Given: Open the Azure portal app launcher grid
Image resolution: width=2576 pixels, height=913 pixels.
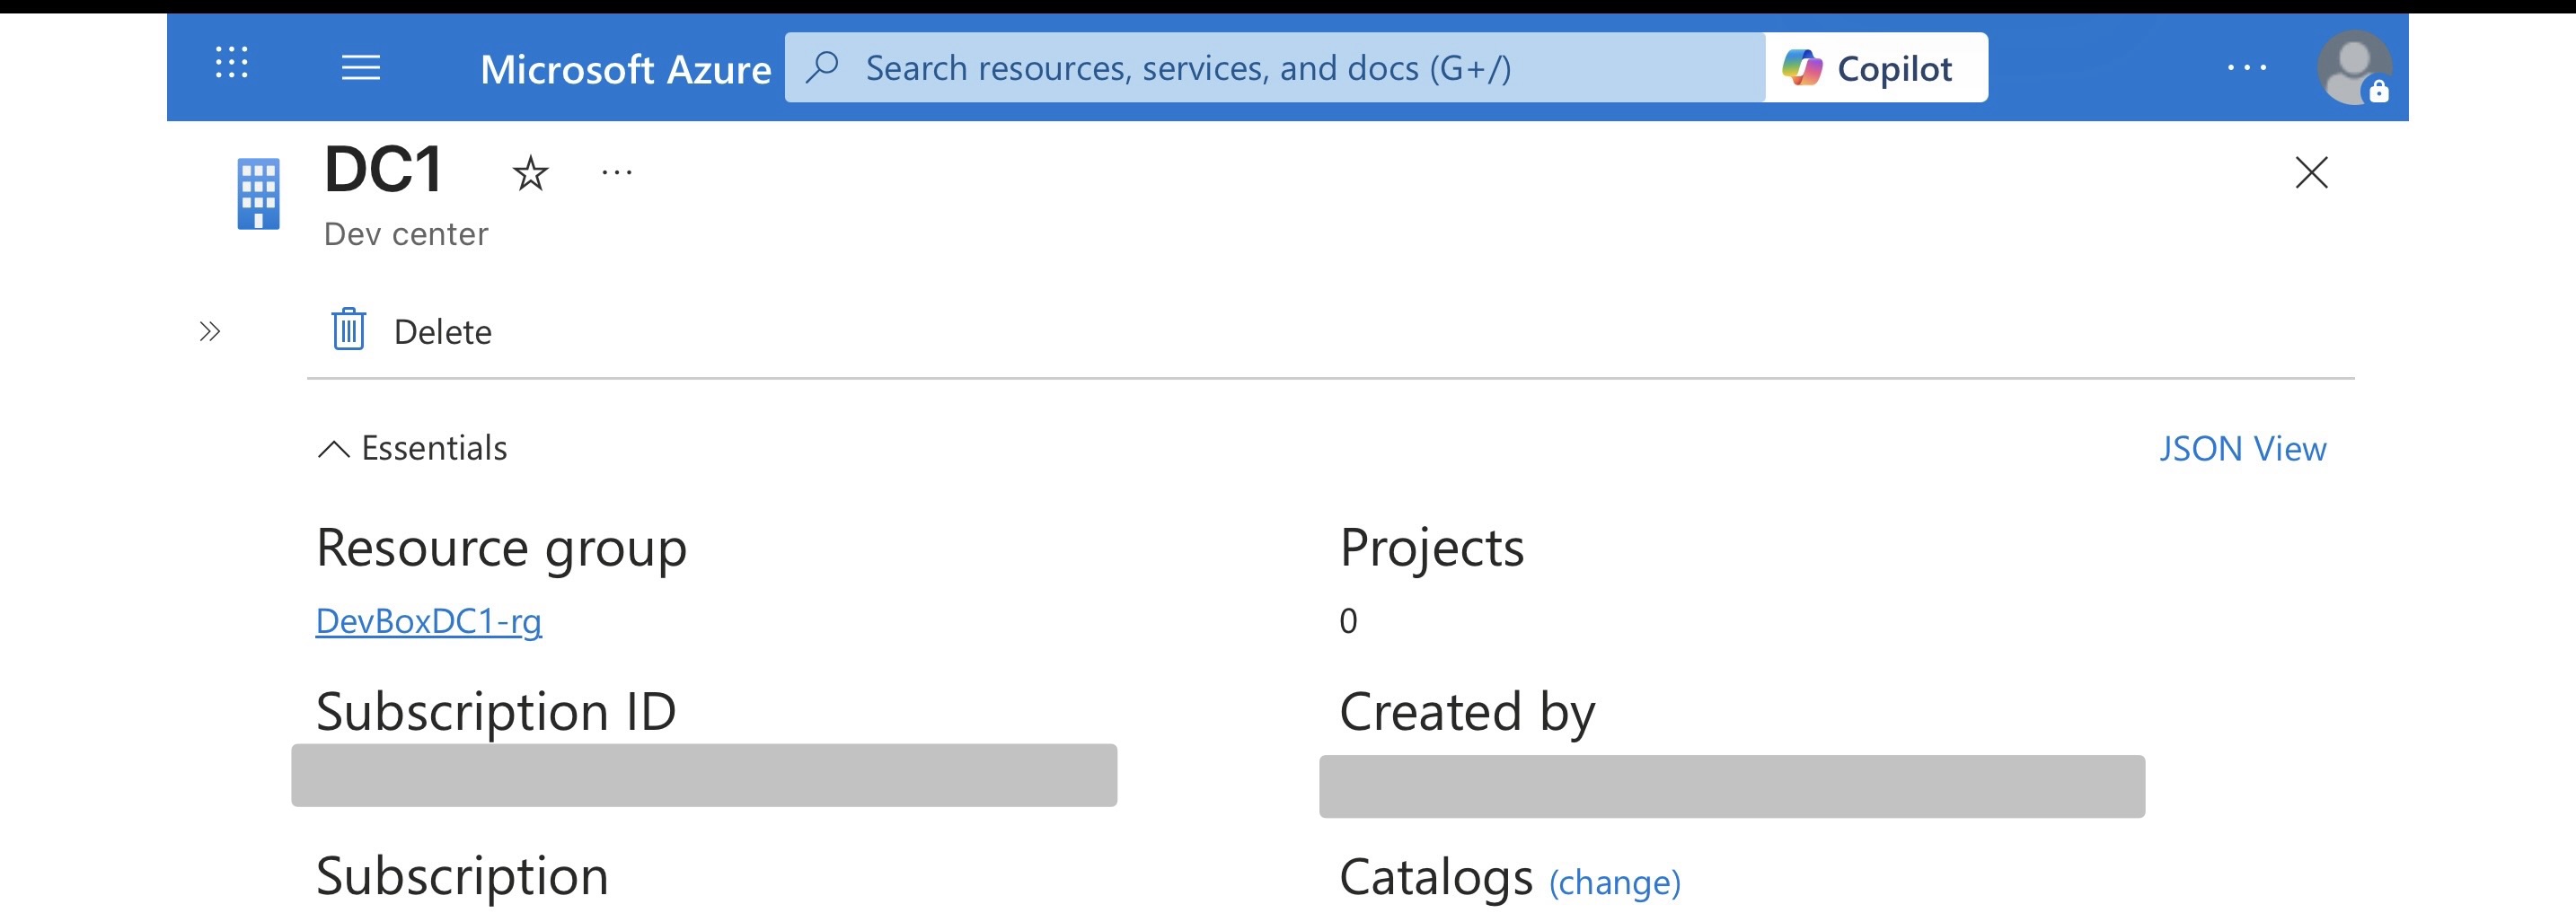Looking at the screenshot, I should pos(231,63).
